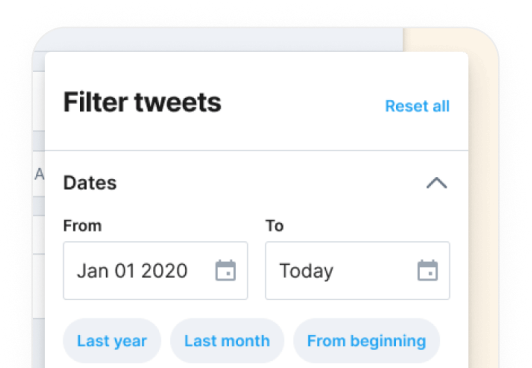Focus the To field showing Today
The width and height of the screenshot is (532, 368).
click(358, 271)
